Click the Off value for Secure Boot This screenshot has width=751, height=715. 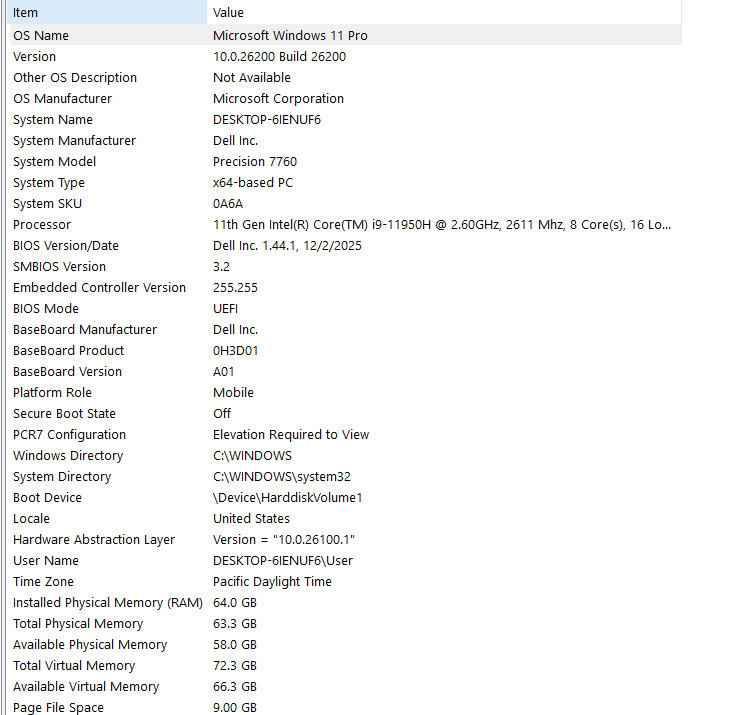coord(222,414)
